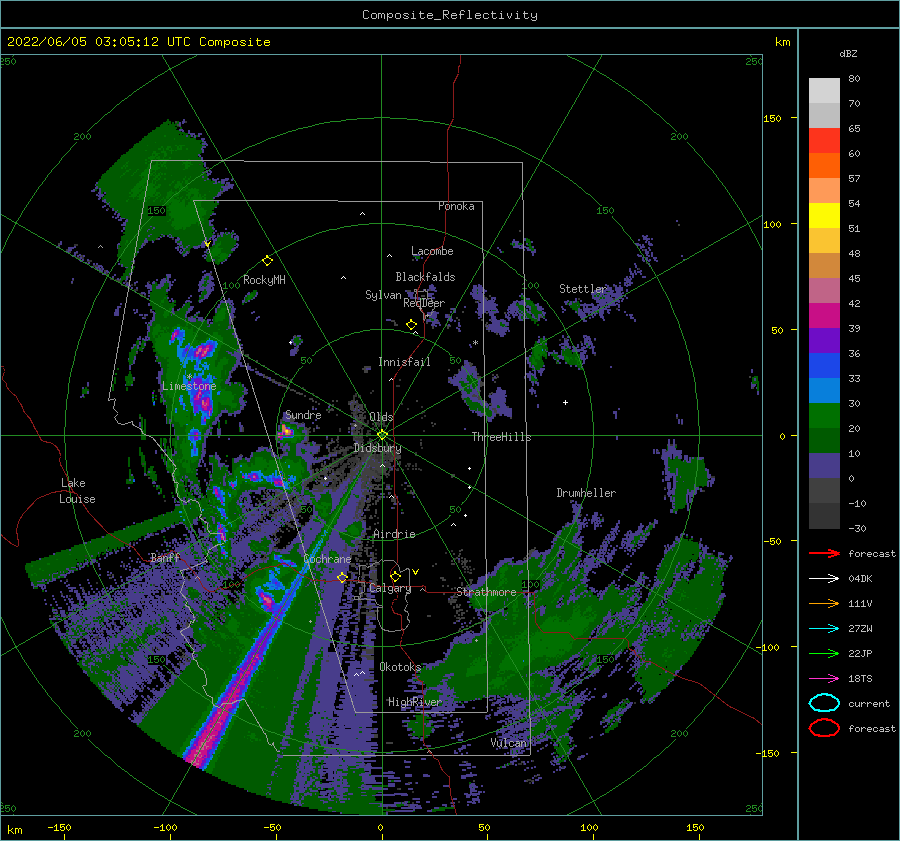Select the Cochrane label

327,559
